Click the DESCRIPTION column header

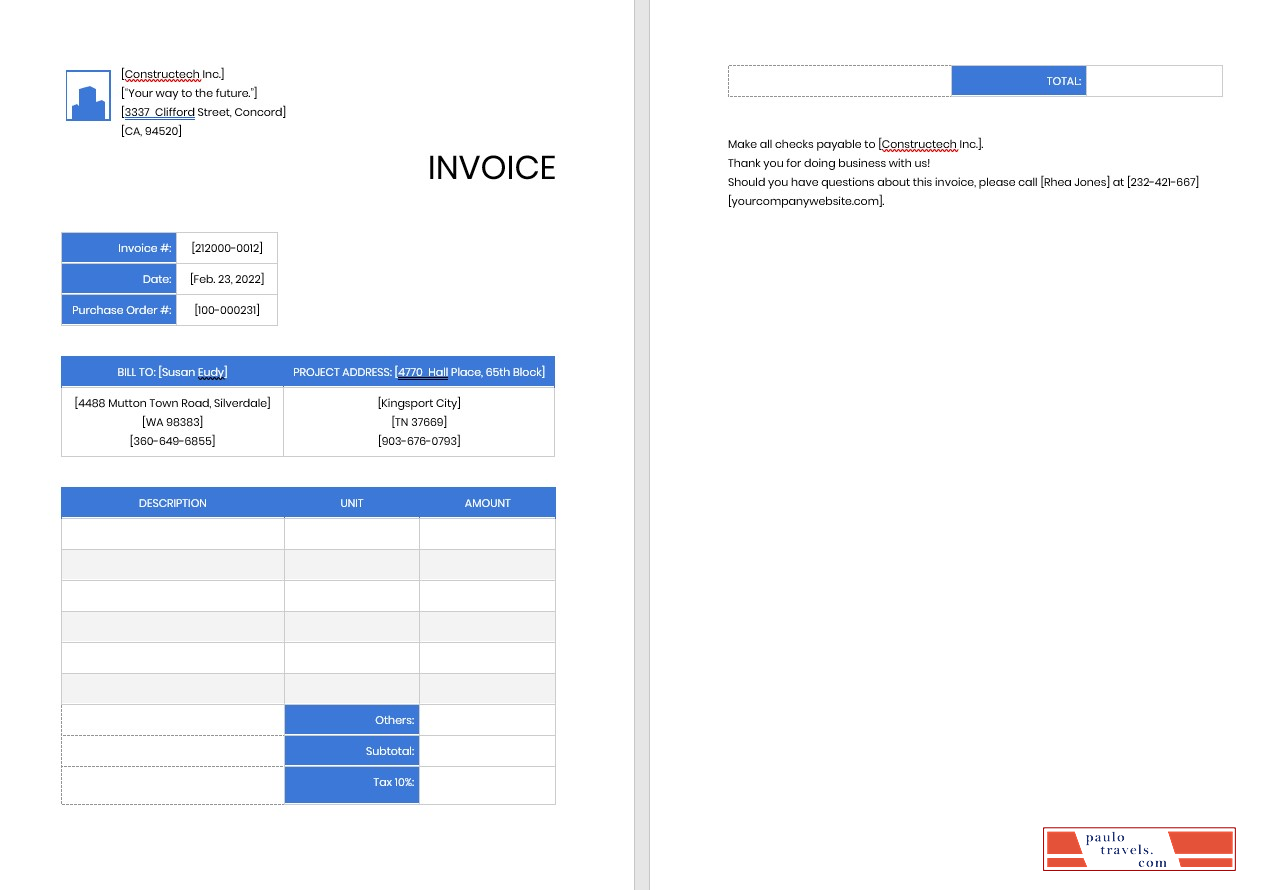pos(172,502)
